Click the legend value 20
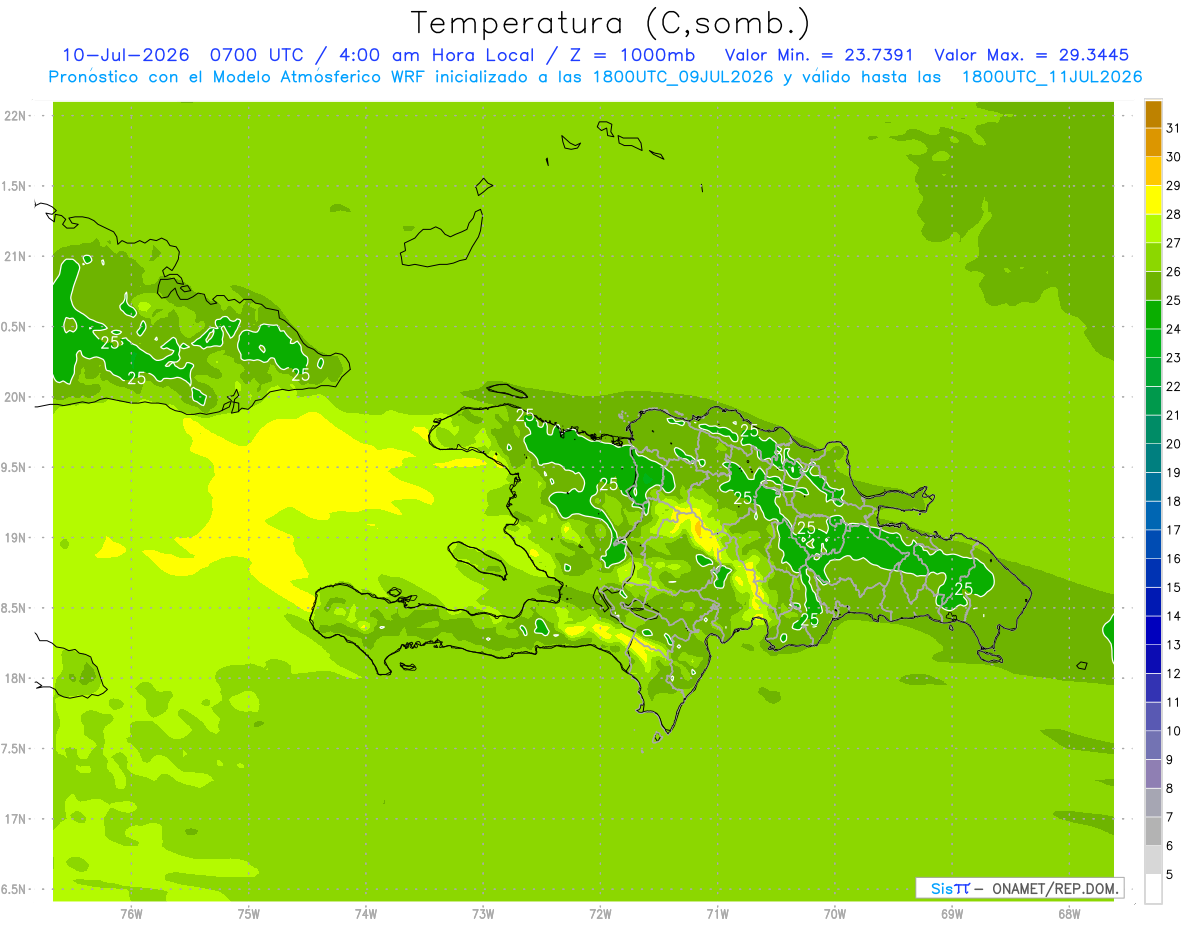The height and width of the screenshot is (927, 1200). [x=1174, y=444]
